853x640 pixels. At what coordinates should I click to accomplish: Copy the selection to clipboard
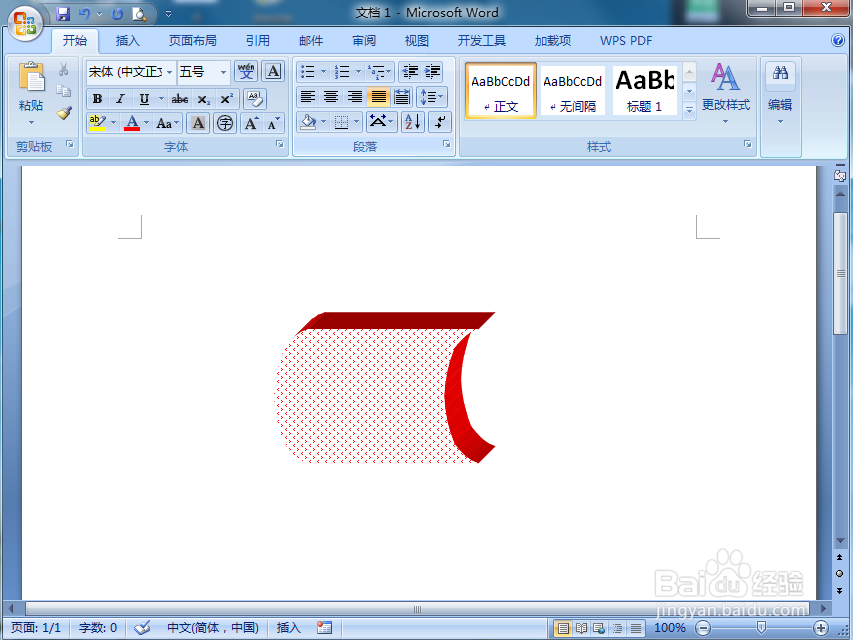(64, 91)
